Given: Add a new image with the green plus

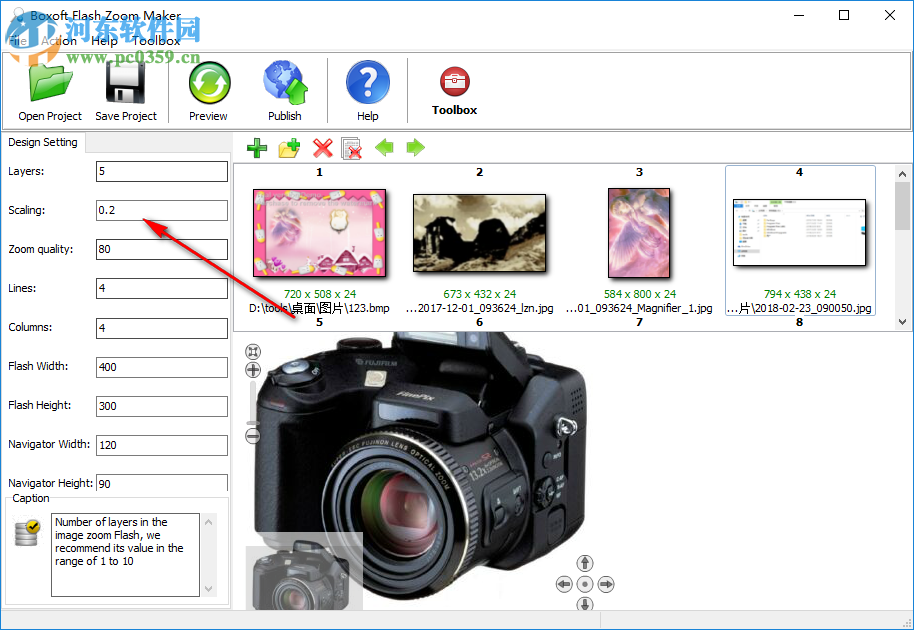Looking at the screenshot, I should [x=256, y=148].
